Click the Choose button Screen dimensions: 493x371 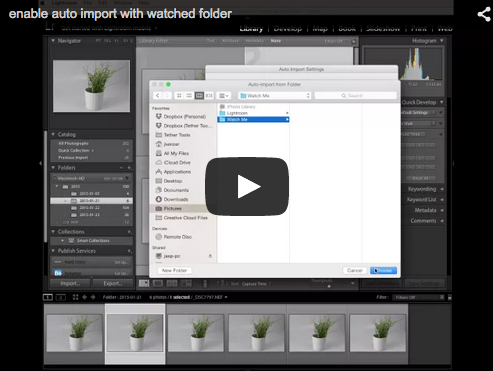[x=383, y=270]
